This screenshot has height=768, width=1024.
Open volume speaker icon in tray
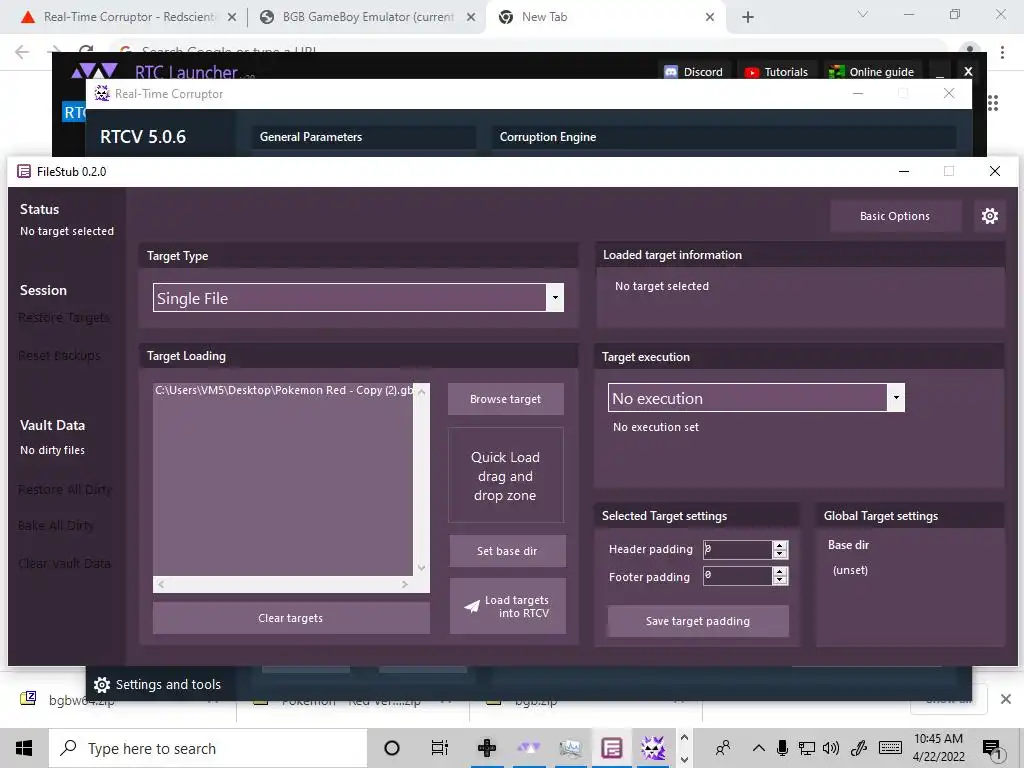pos(831,748)
